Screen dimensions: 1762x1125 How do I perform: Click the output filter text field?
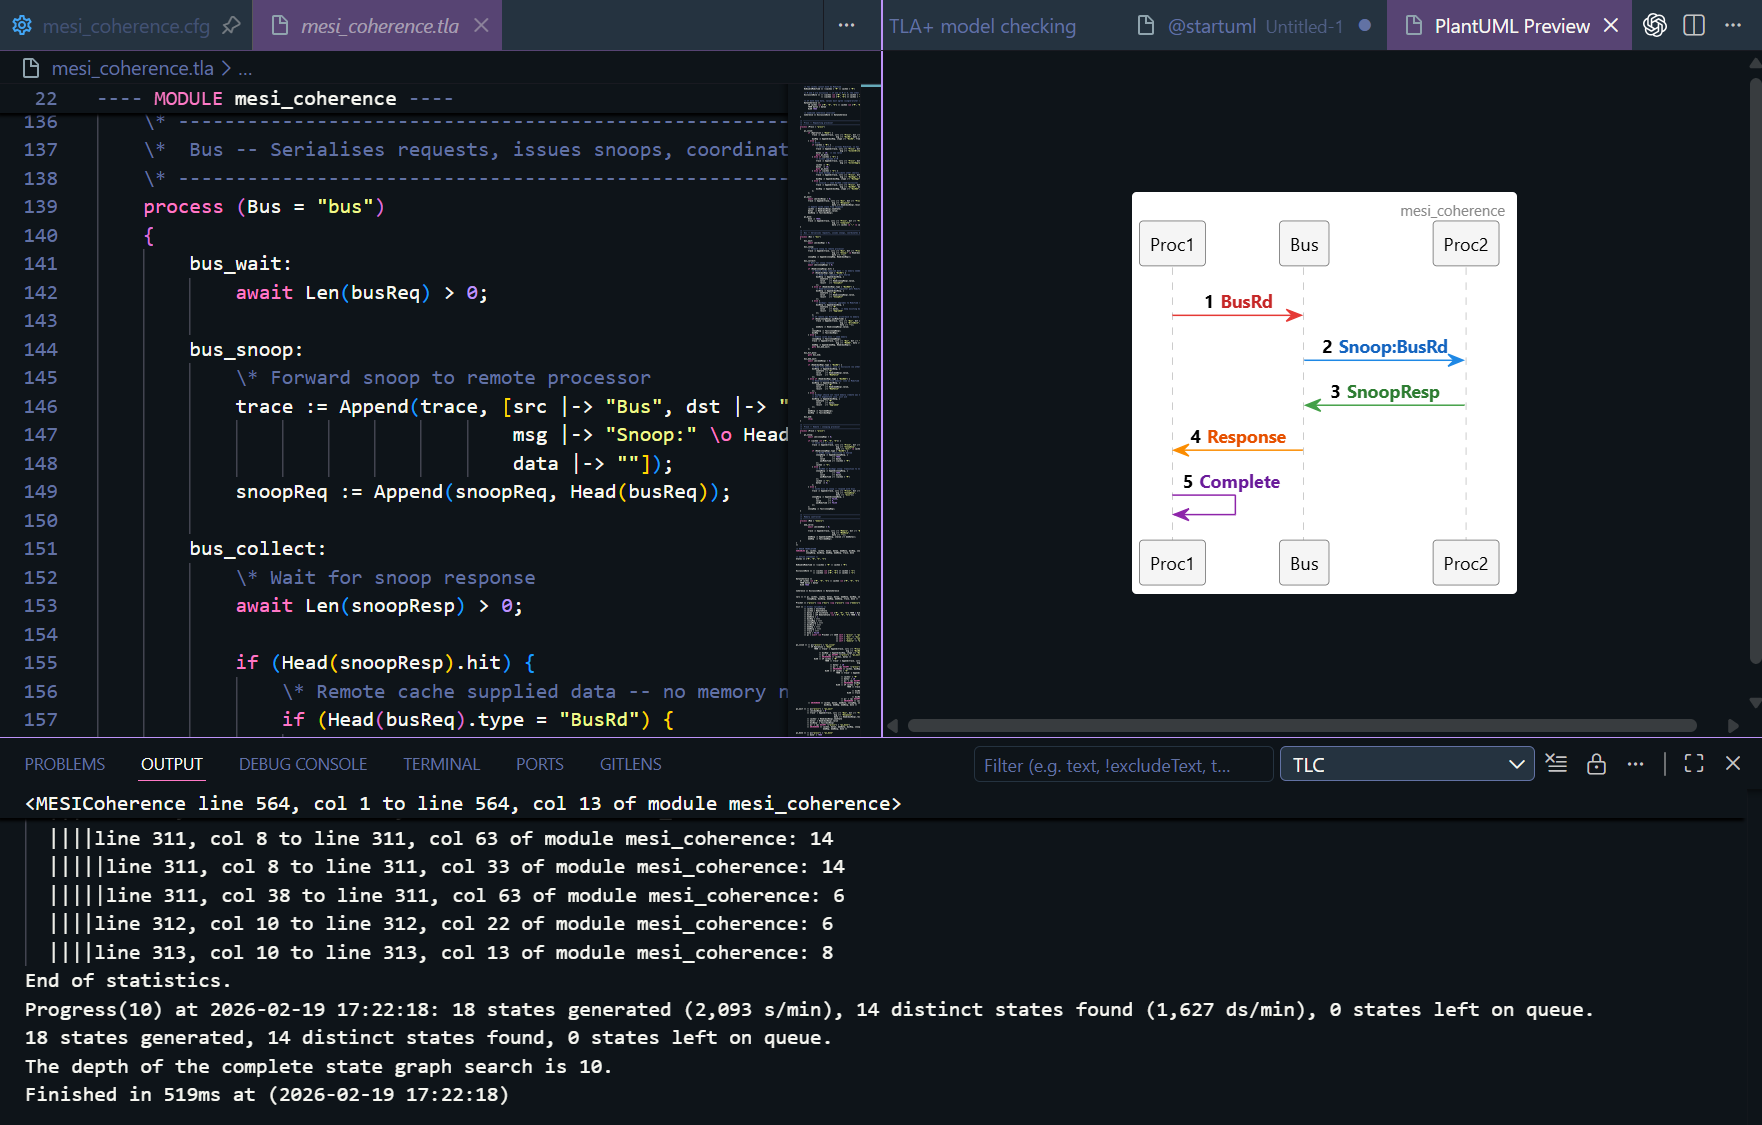(1122, 765)
